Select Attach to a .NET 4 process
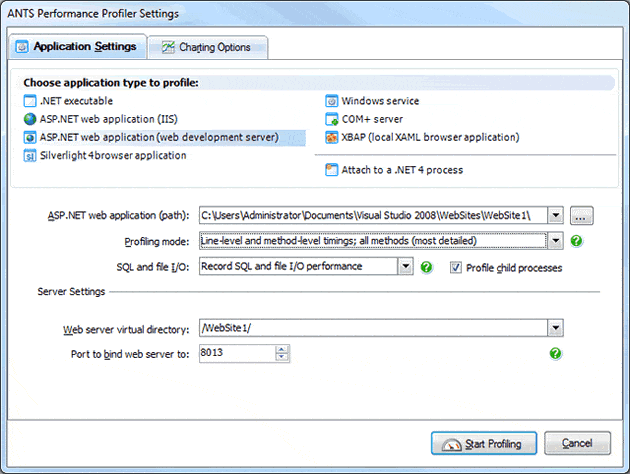Viewport: 630px width, 474px height. click(394, 170)
